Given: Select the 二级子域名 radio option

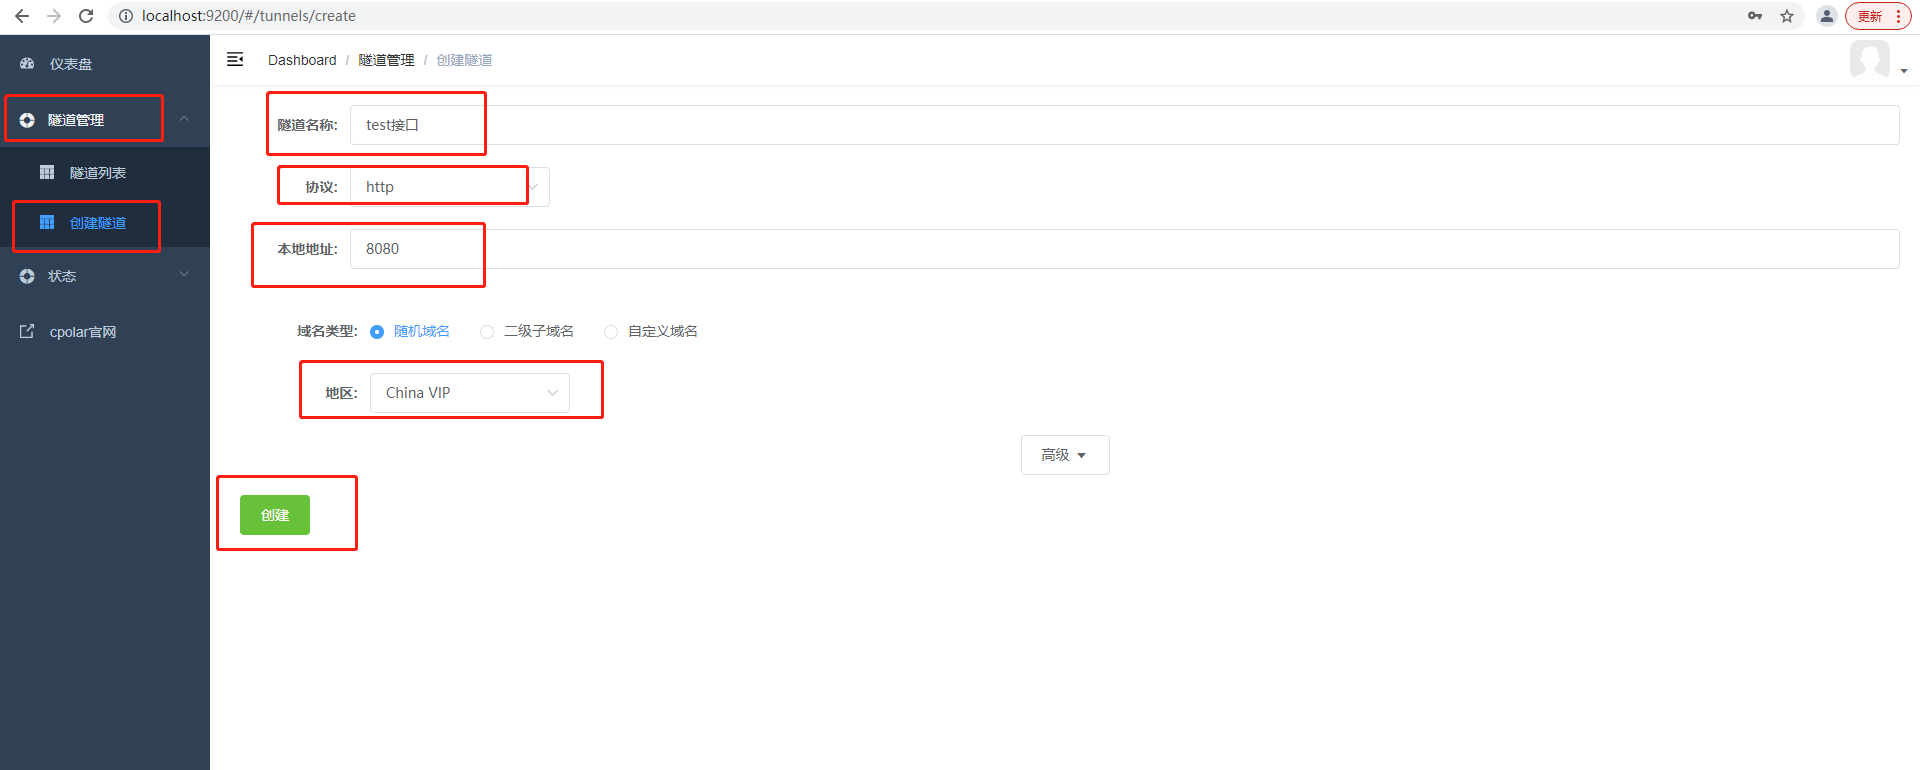Looking at the screenshot, I should coord(527,331).
